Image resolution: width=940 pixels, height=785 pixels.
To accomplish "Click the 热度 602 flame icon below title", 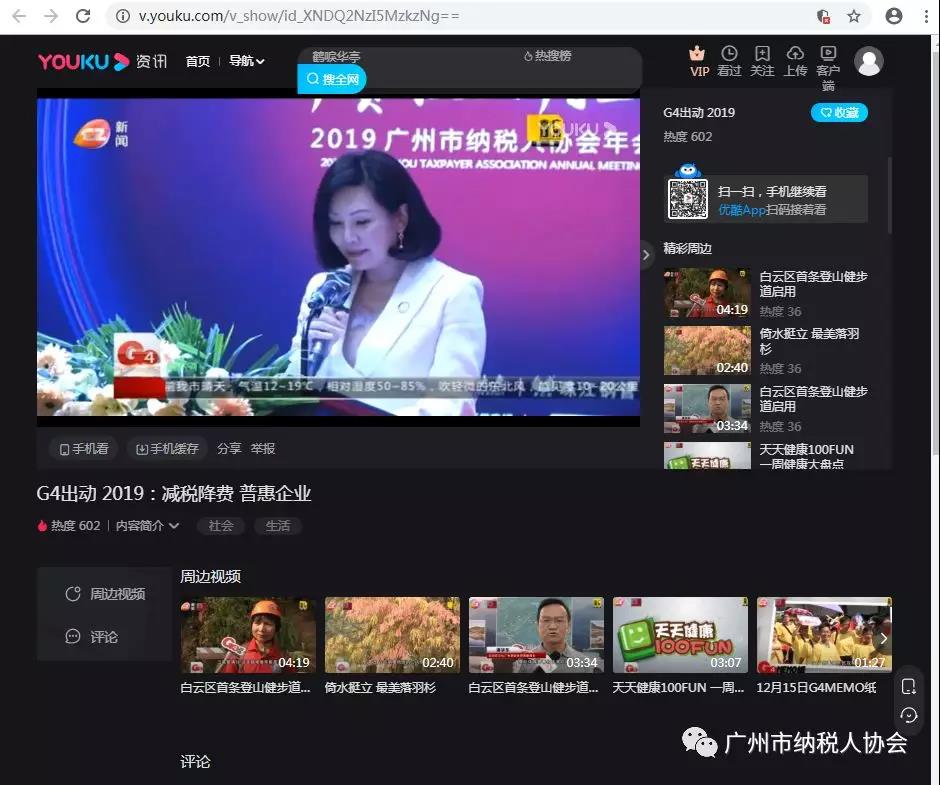I will click(x=42, y=526).
